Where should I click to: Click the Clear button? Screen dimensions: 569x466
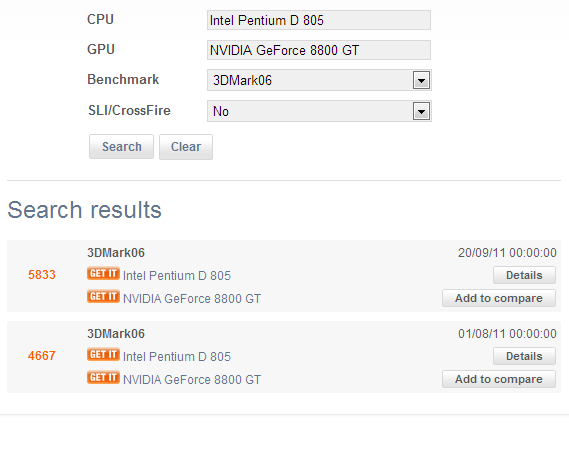(x=186, y=147)
